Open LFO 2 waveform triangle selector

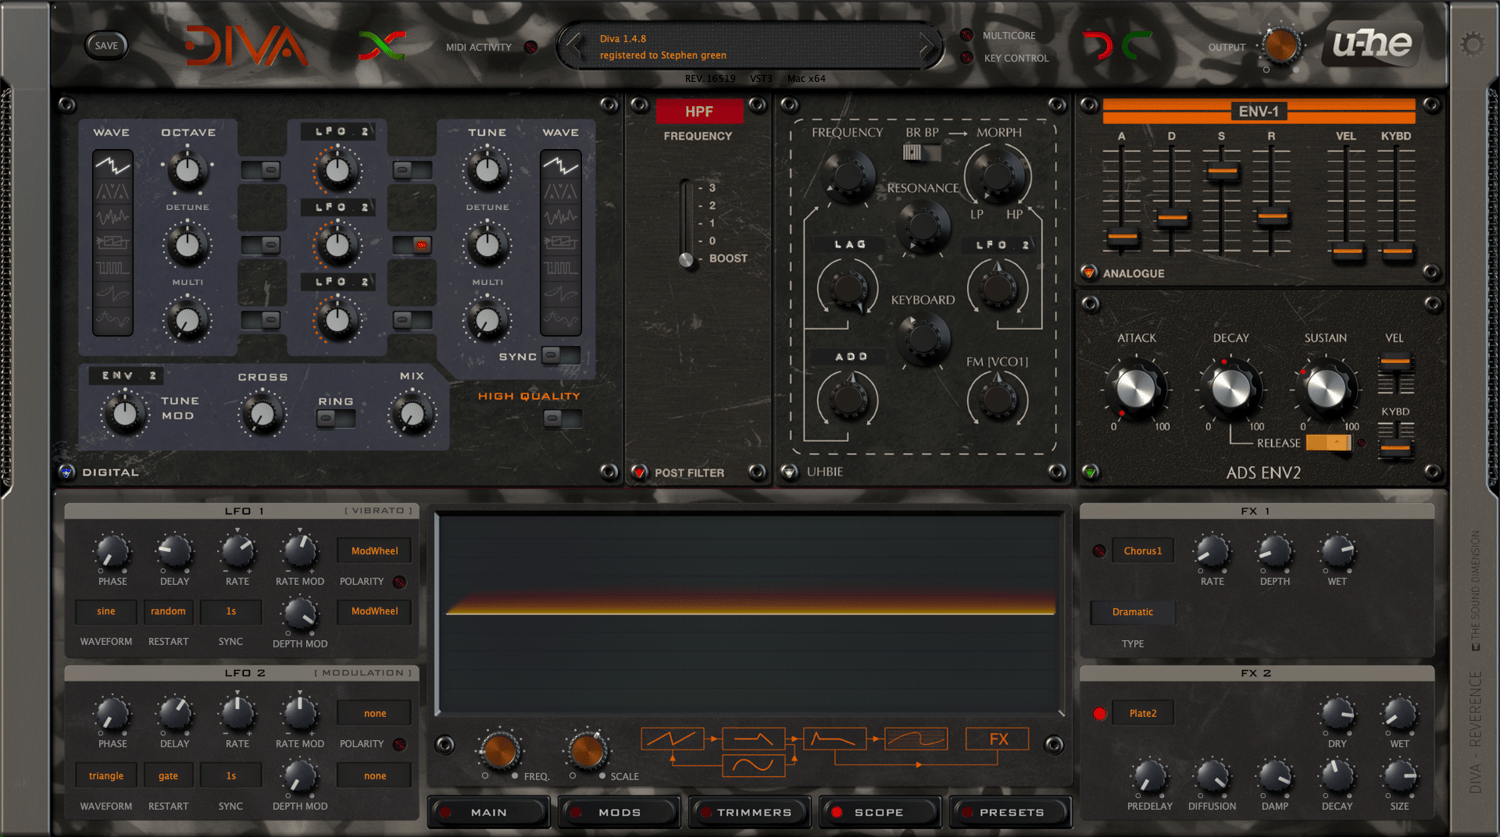coord(106,775)
